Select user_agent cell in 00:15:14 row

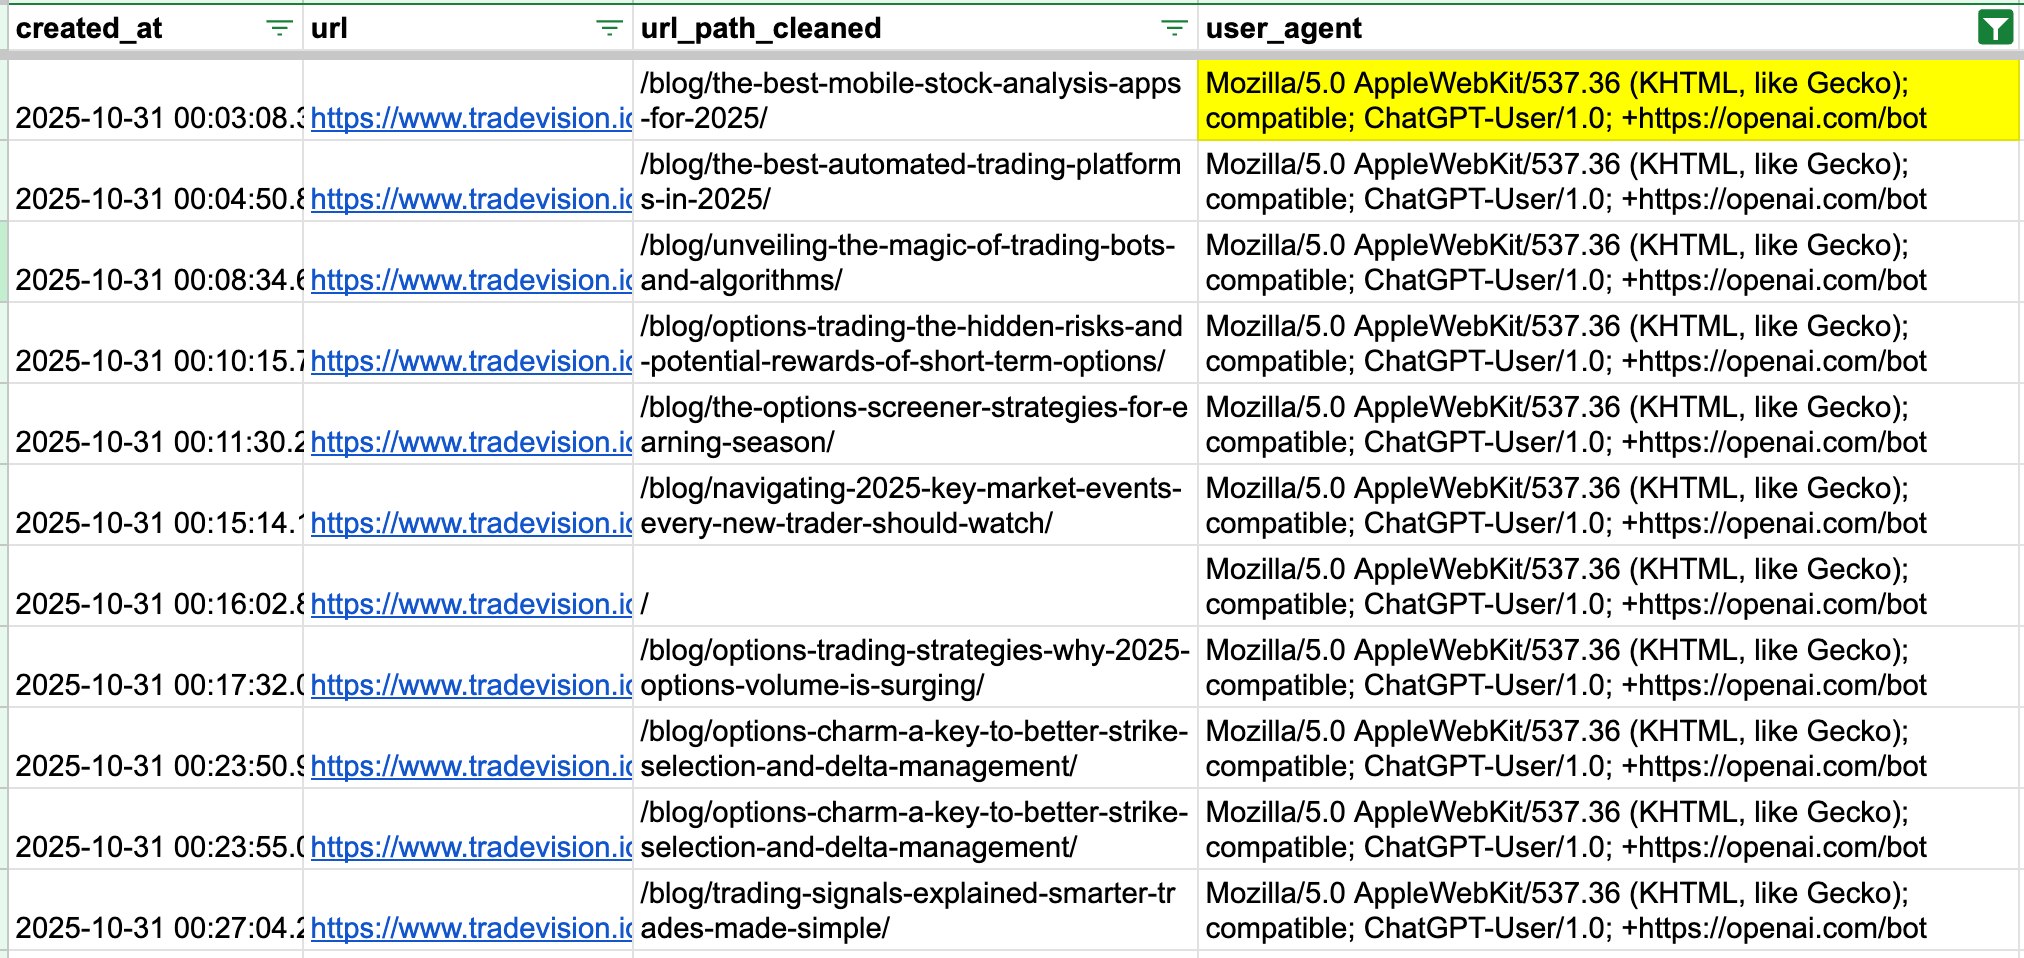tap(1608, 505)
